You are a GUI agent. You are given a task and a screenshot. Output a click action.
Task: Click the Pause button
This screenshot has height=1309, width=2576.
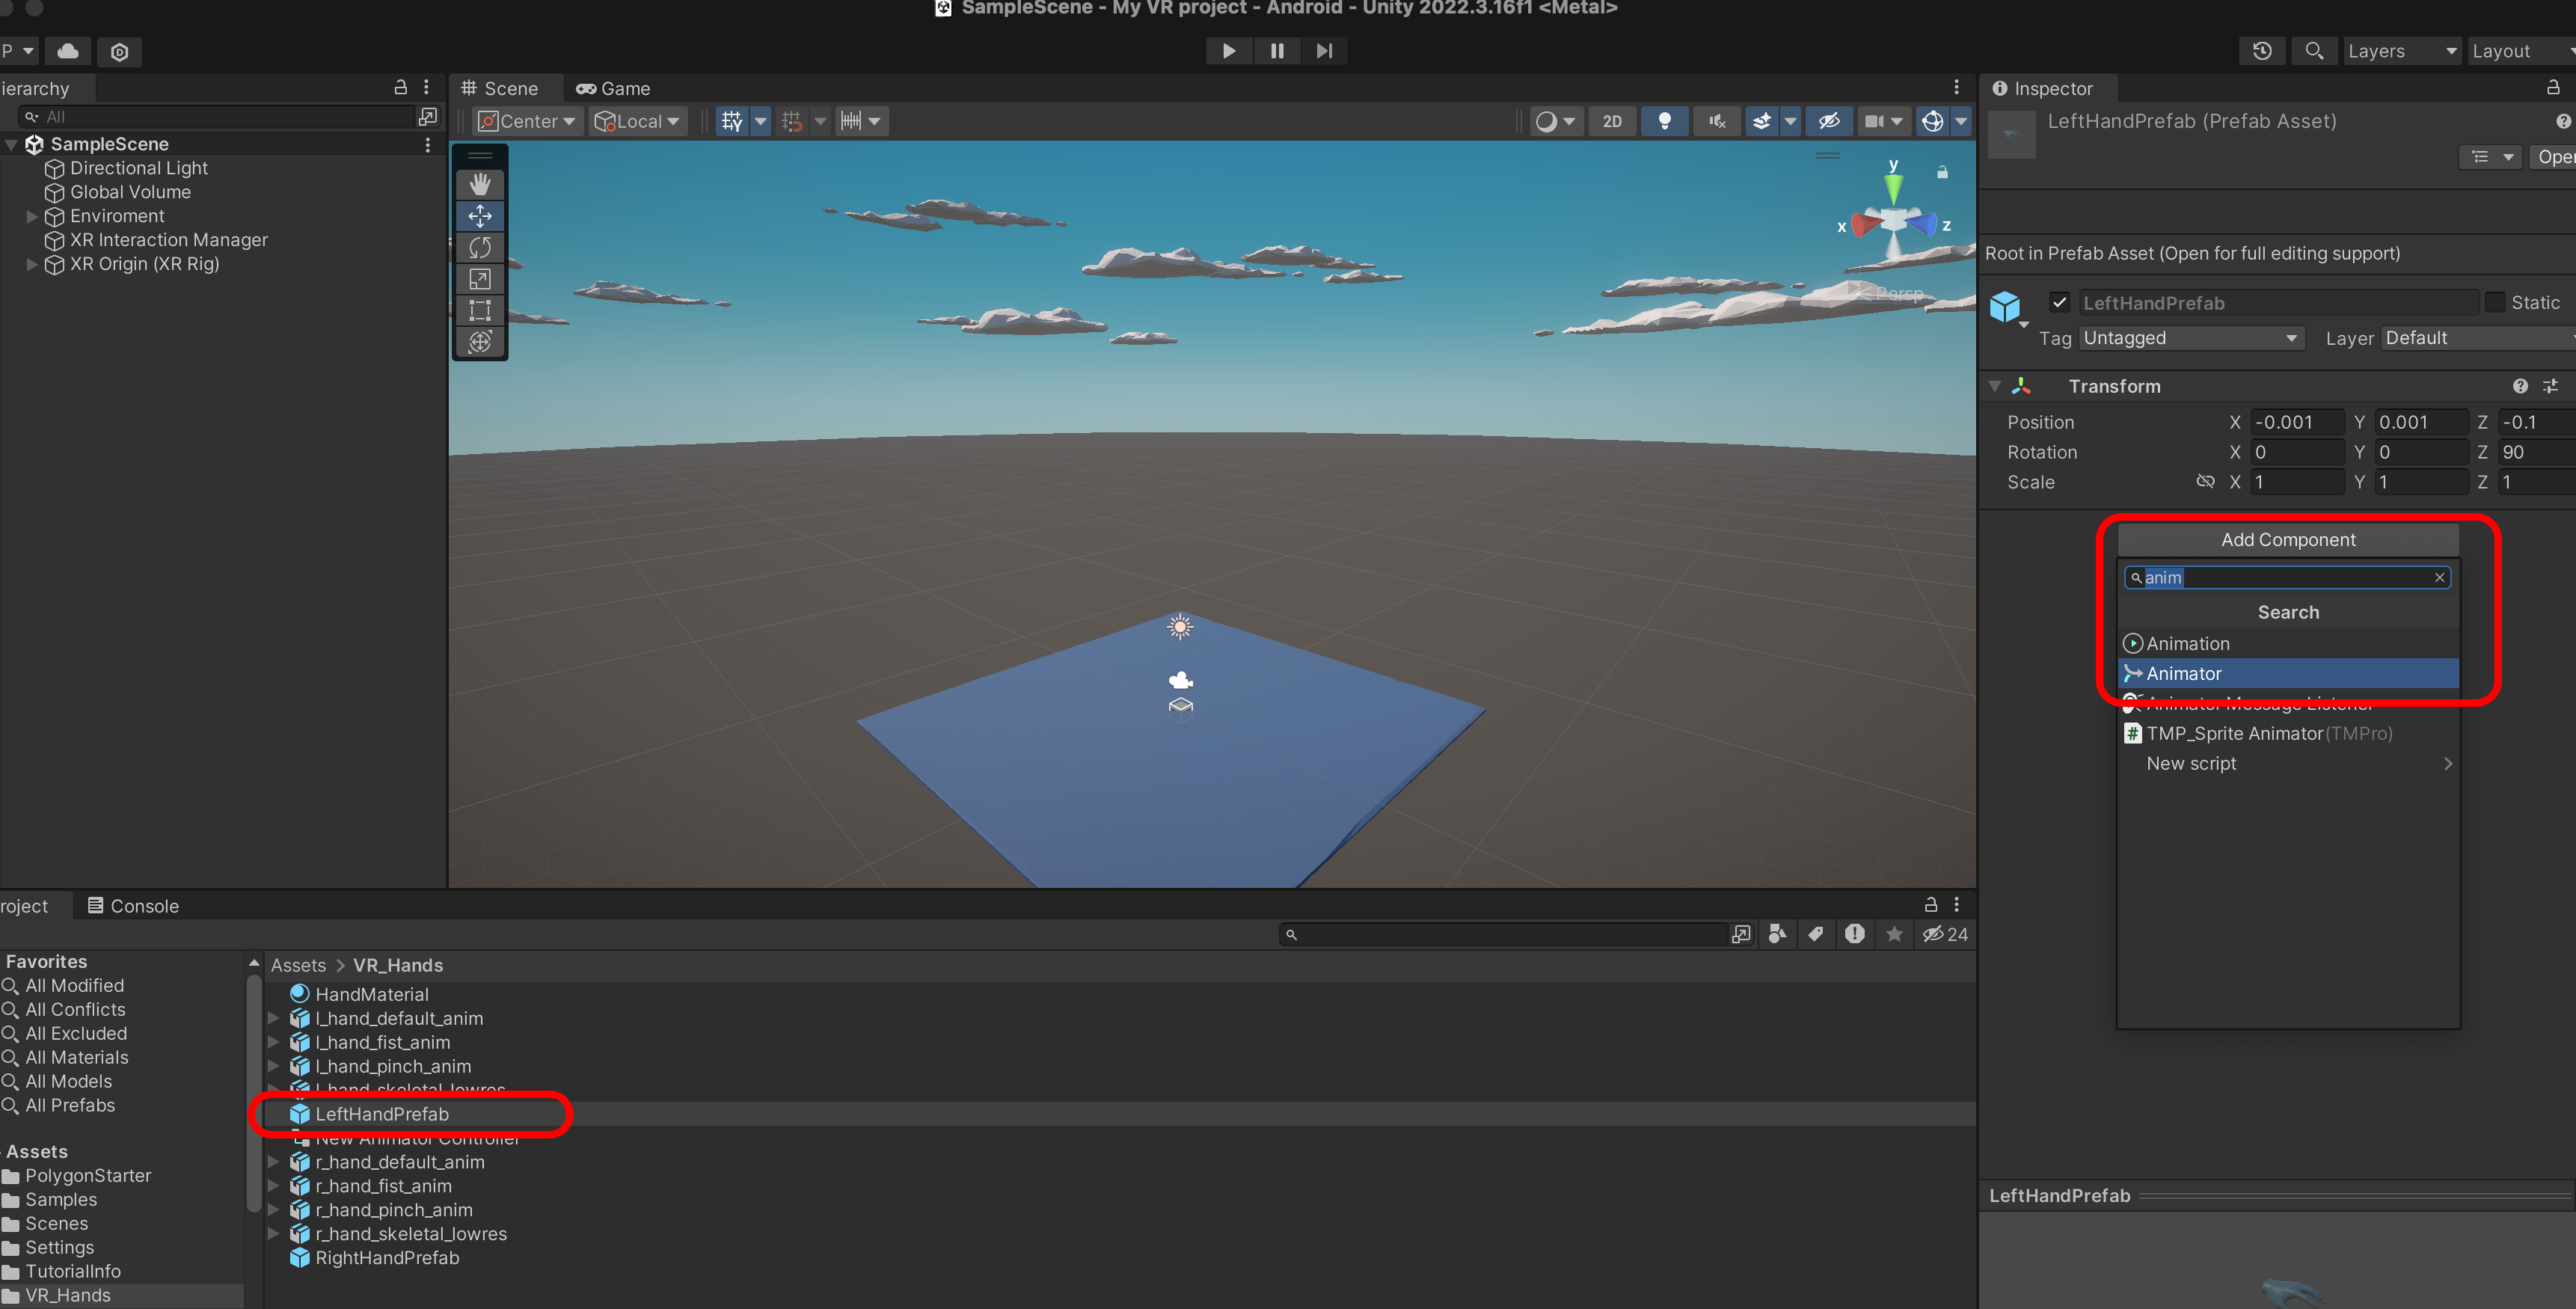pyautogui.click(x=1277, y=51)
